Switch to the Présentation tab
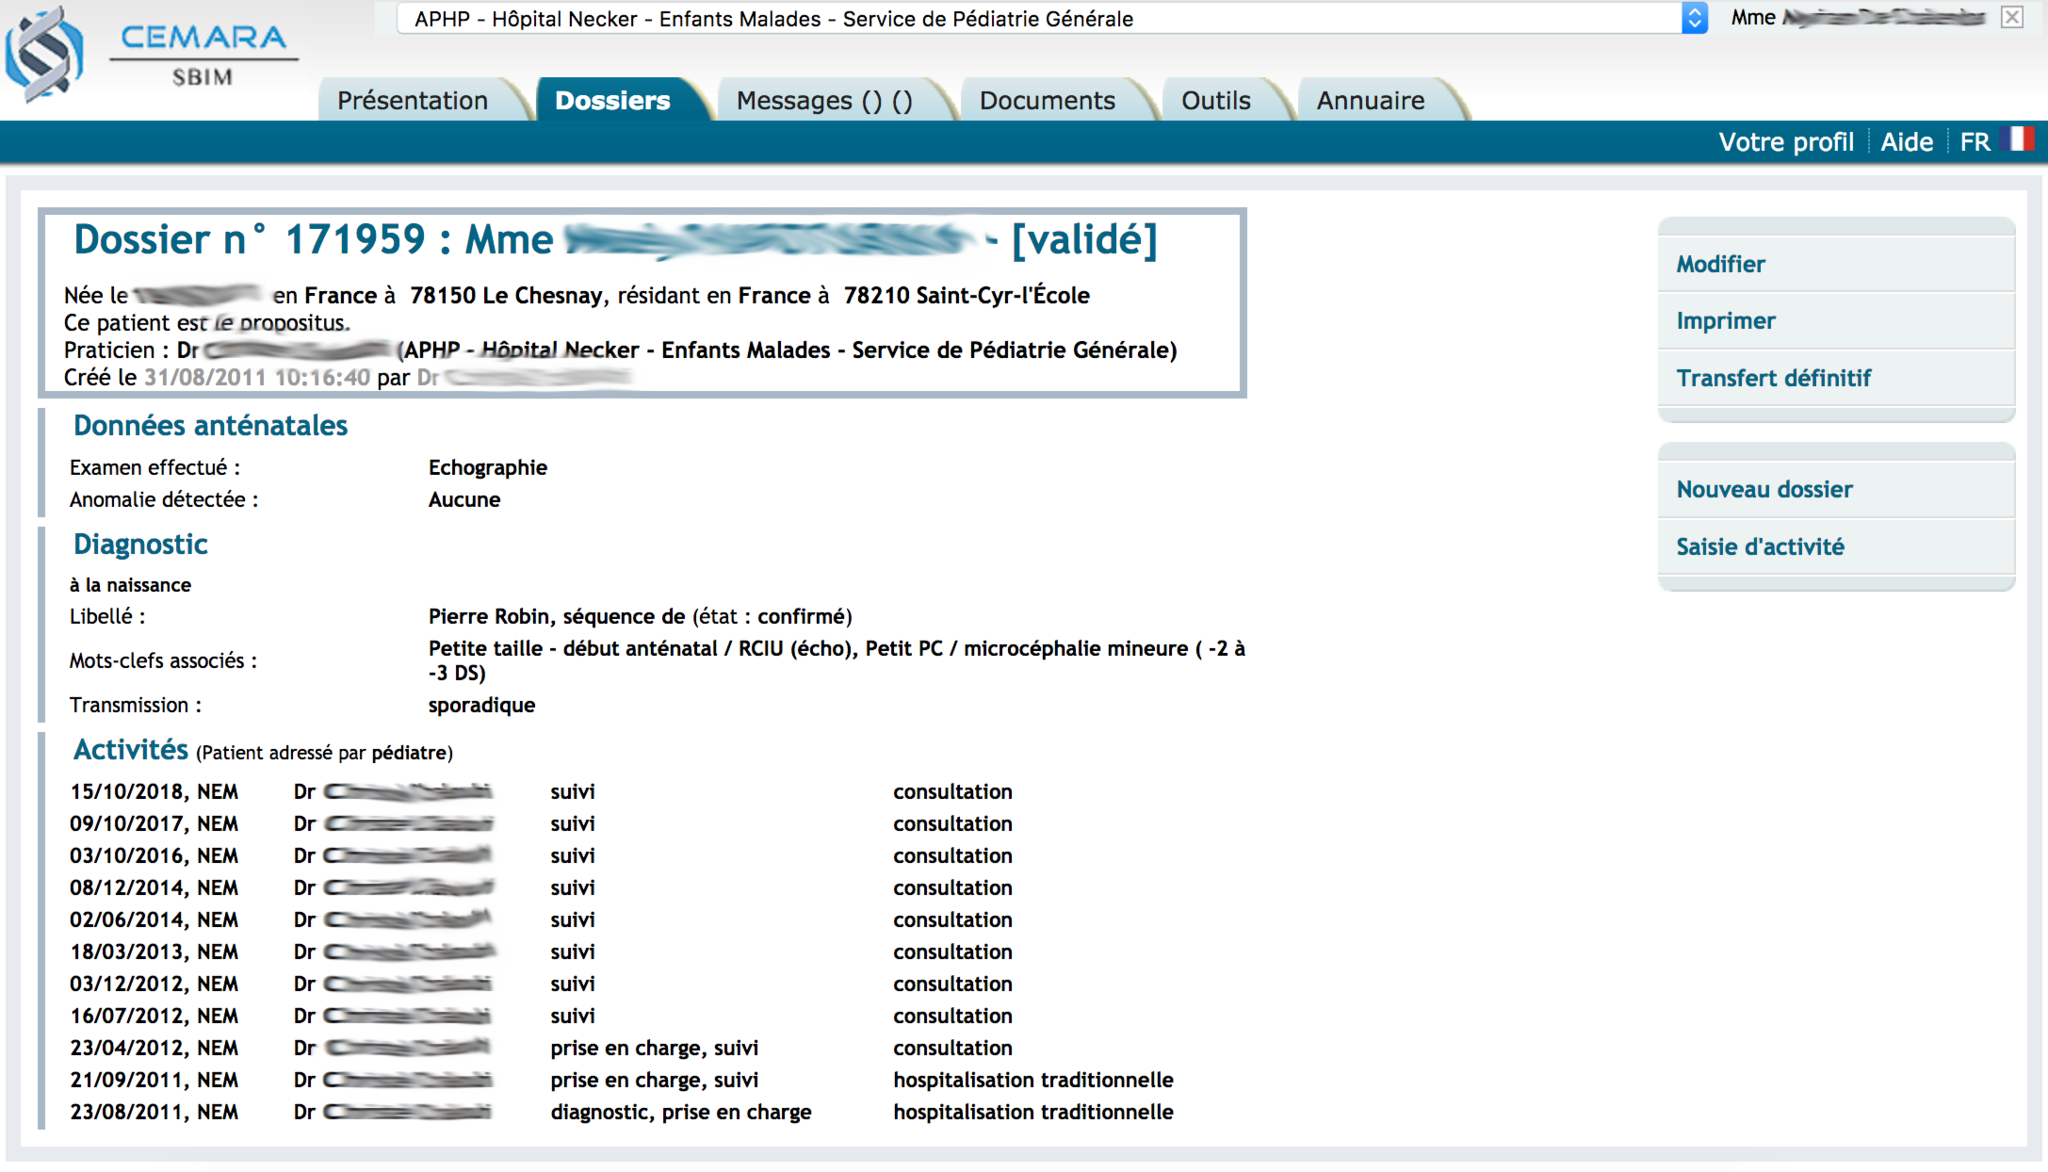Image resolution: width=2048 pixels, height=1172 pixels. (x=412, y=101)
